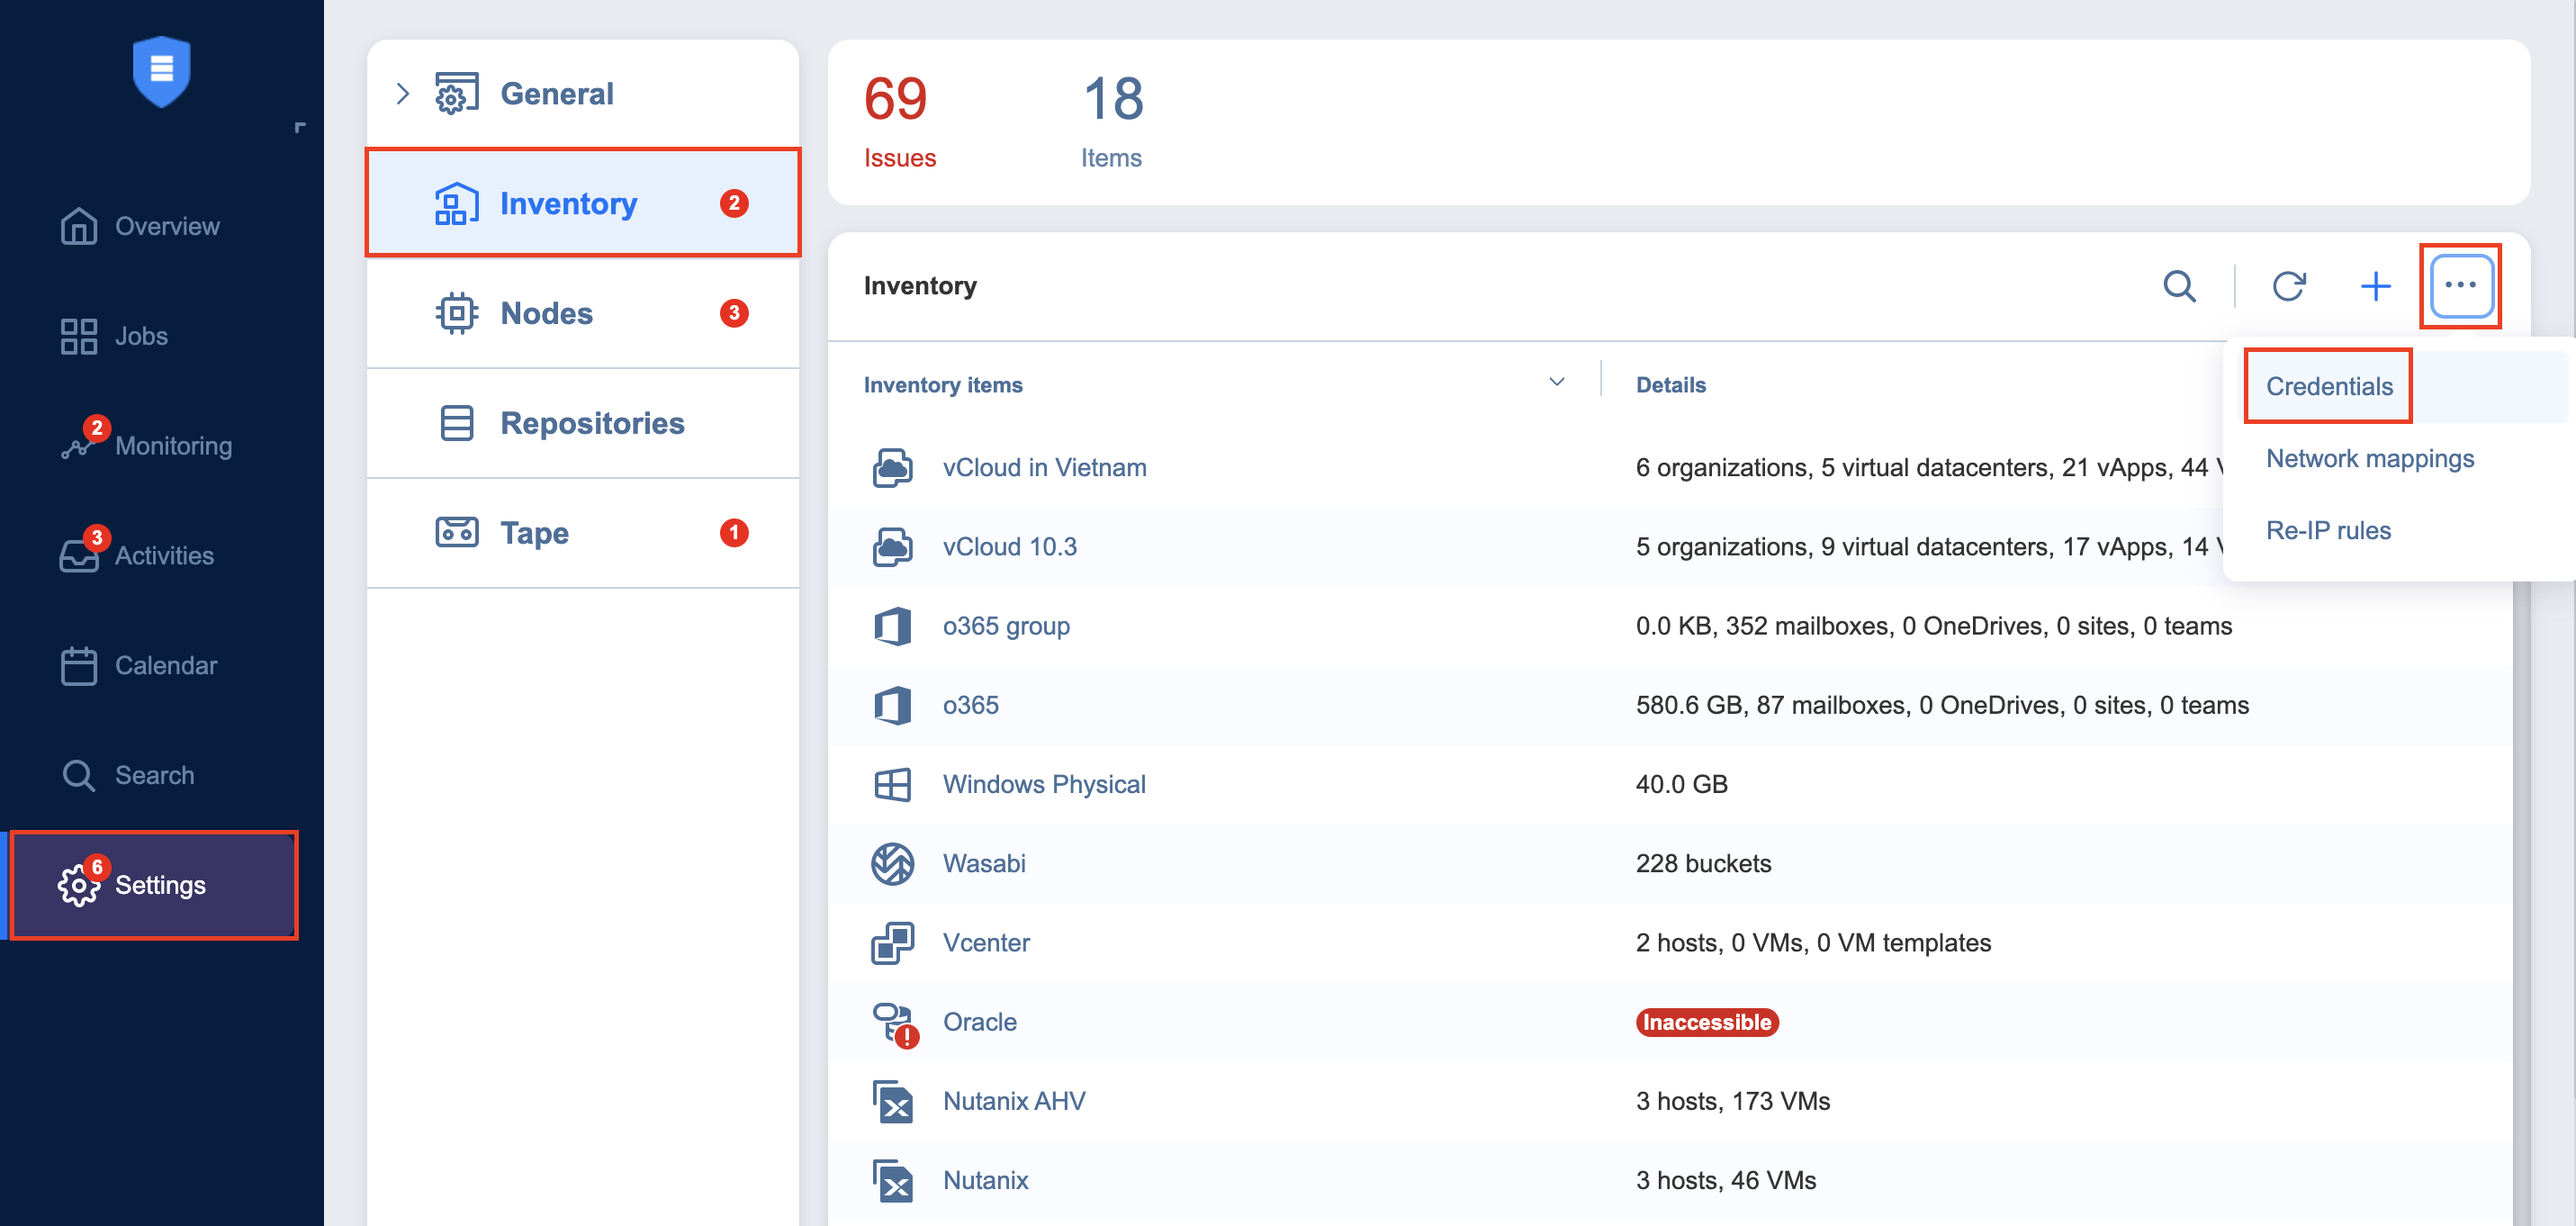Click the Wasabi storage icon
The height and width of the screenshot is (1226, 2576).
(x=892, y=864)
